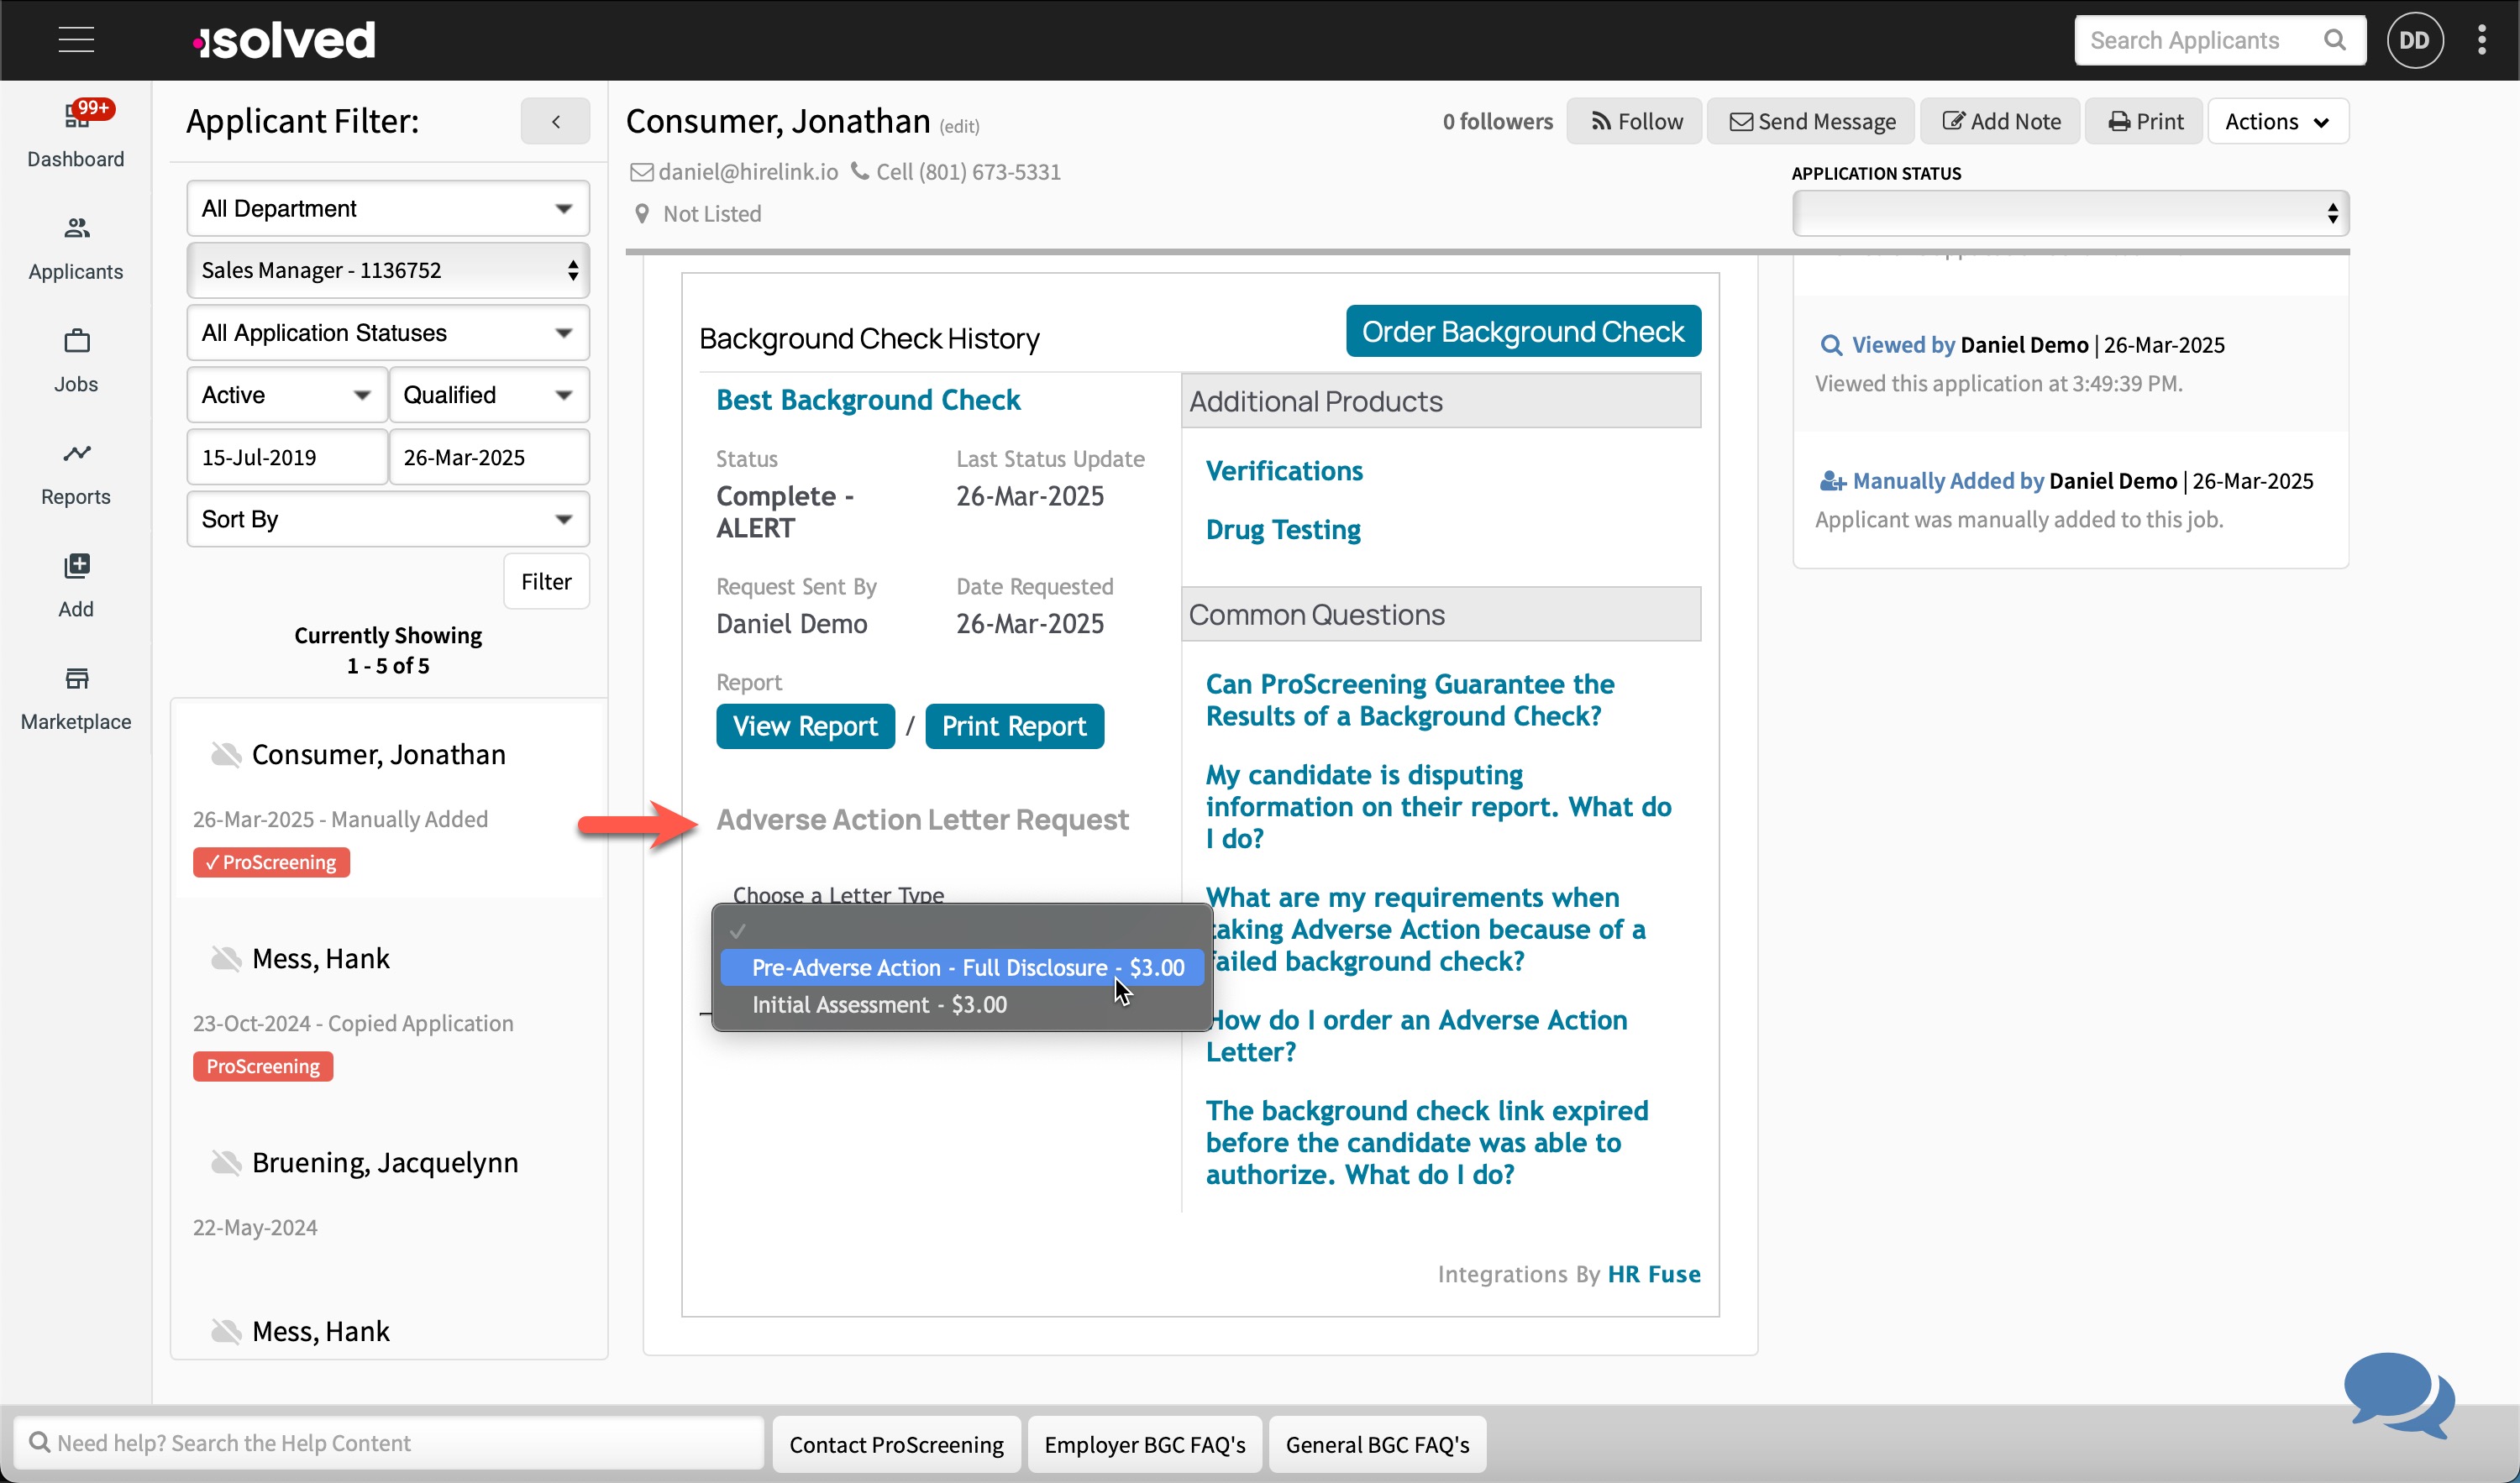Expand the Sort By dropdown

[x=388, y=519]
